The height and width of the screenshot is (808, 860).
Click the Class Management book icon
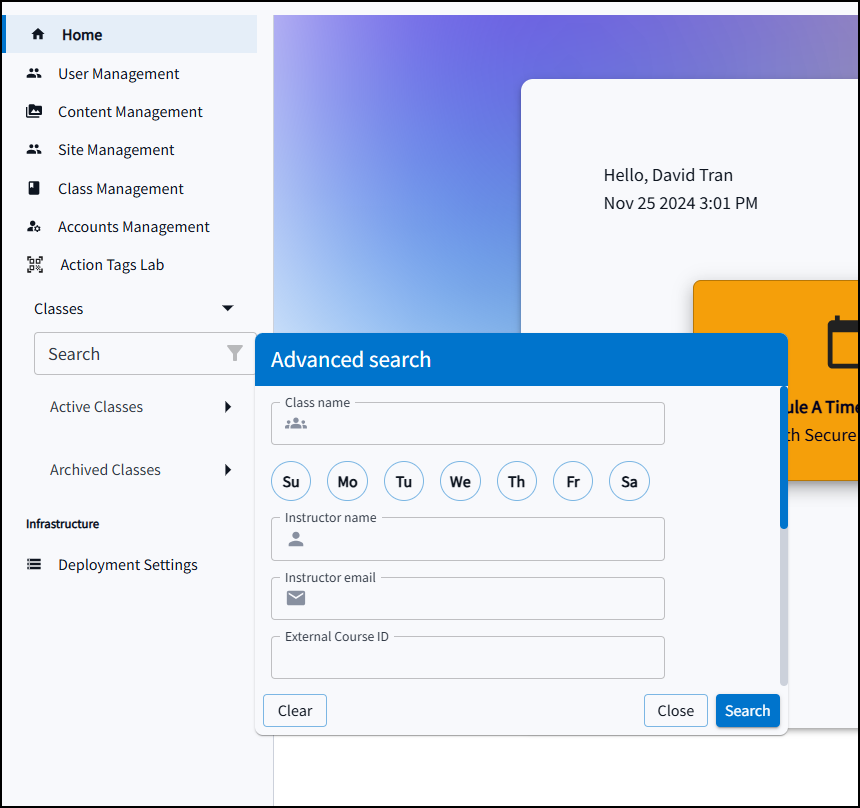(34, 189)
